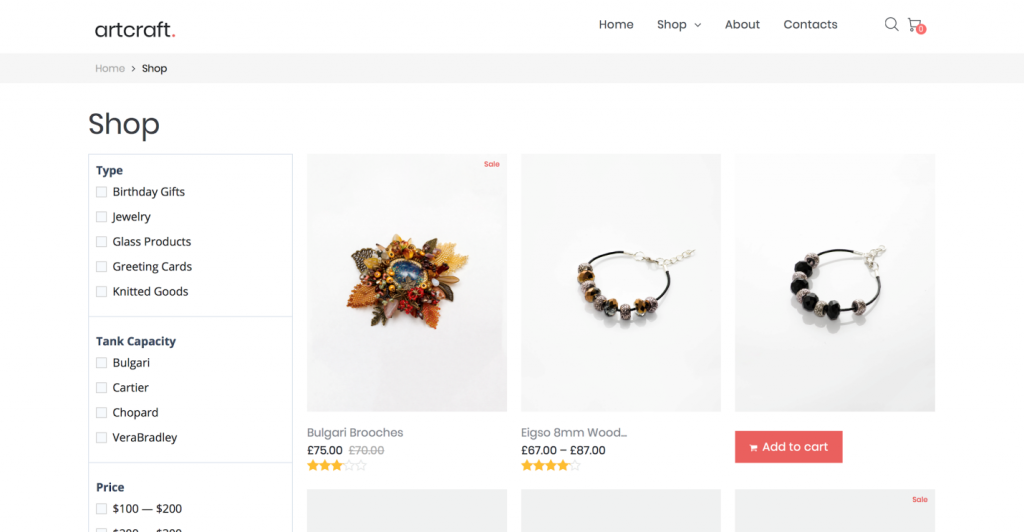Check the Birthday Gifts type filter

102,192
